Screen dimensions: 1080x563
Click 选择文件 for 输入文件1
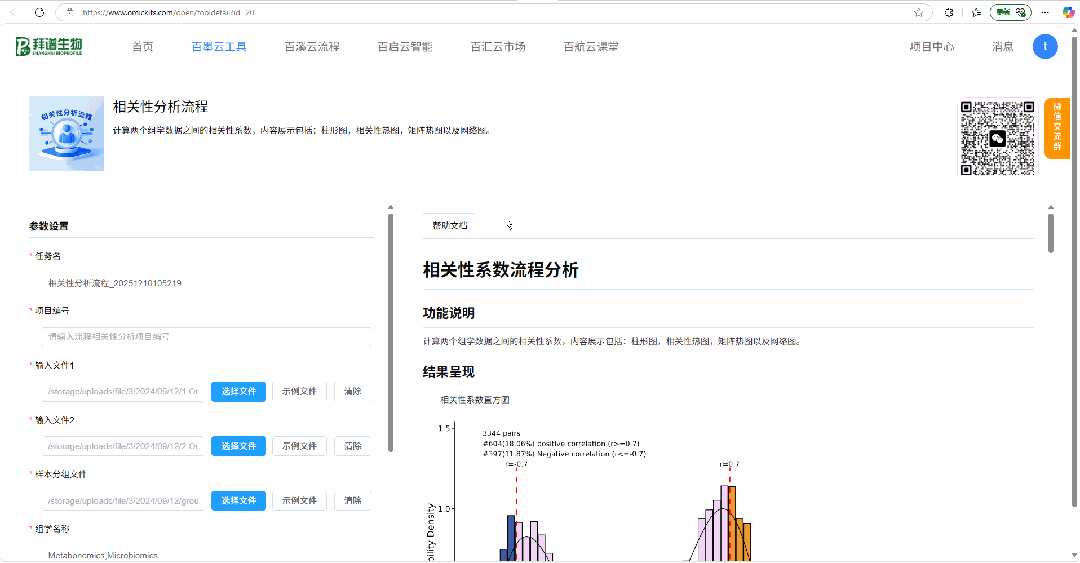tap(238, 391)
